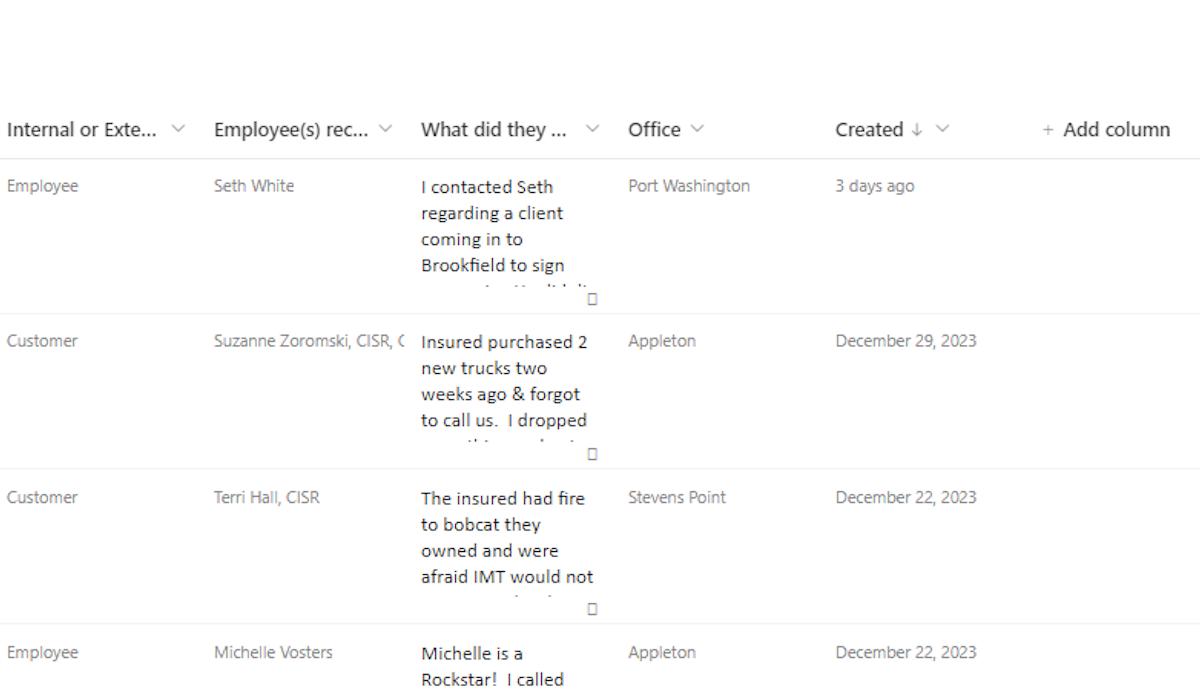Expand the Seth White comment text
Viewport: 1200px width, 699px height.
[592, 299]
